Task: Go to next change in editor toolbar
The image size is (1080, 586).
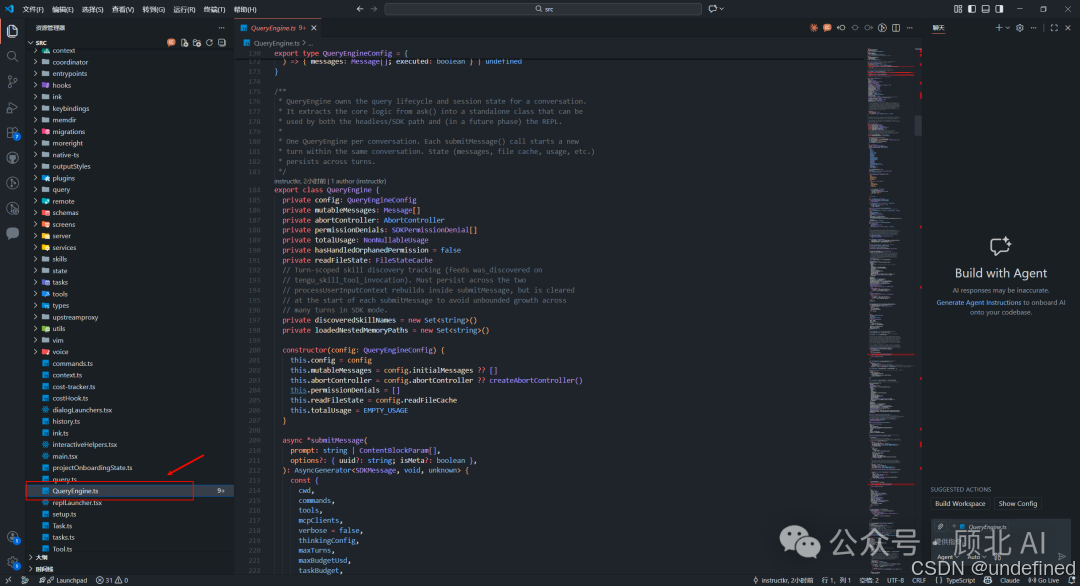Action: (x=869, y=28)
